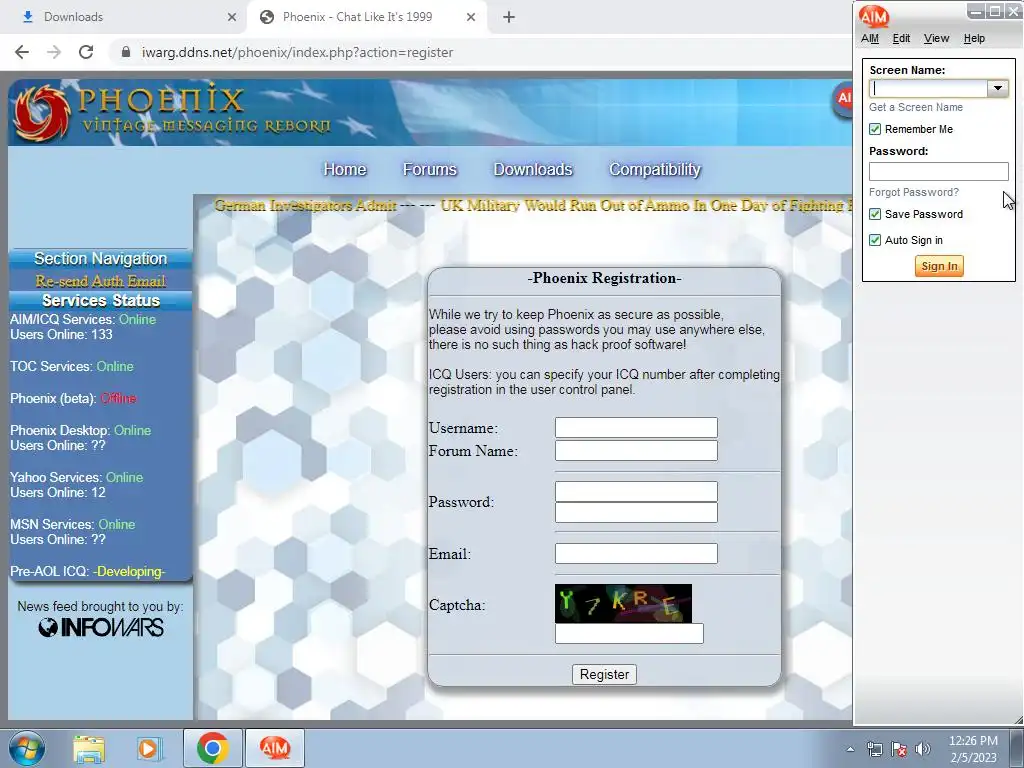The width and height of the screenshot is (1024, 768).
Task: Toggle the Remember Me checkbox
Action: [875, 129]
